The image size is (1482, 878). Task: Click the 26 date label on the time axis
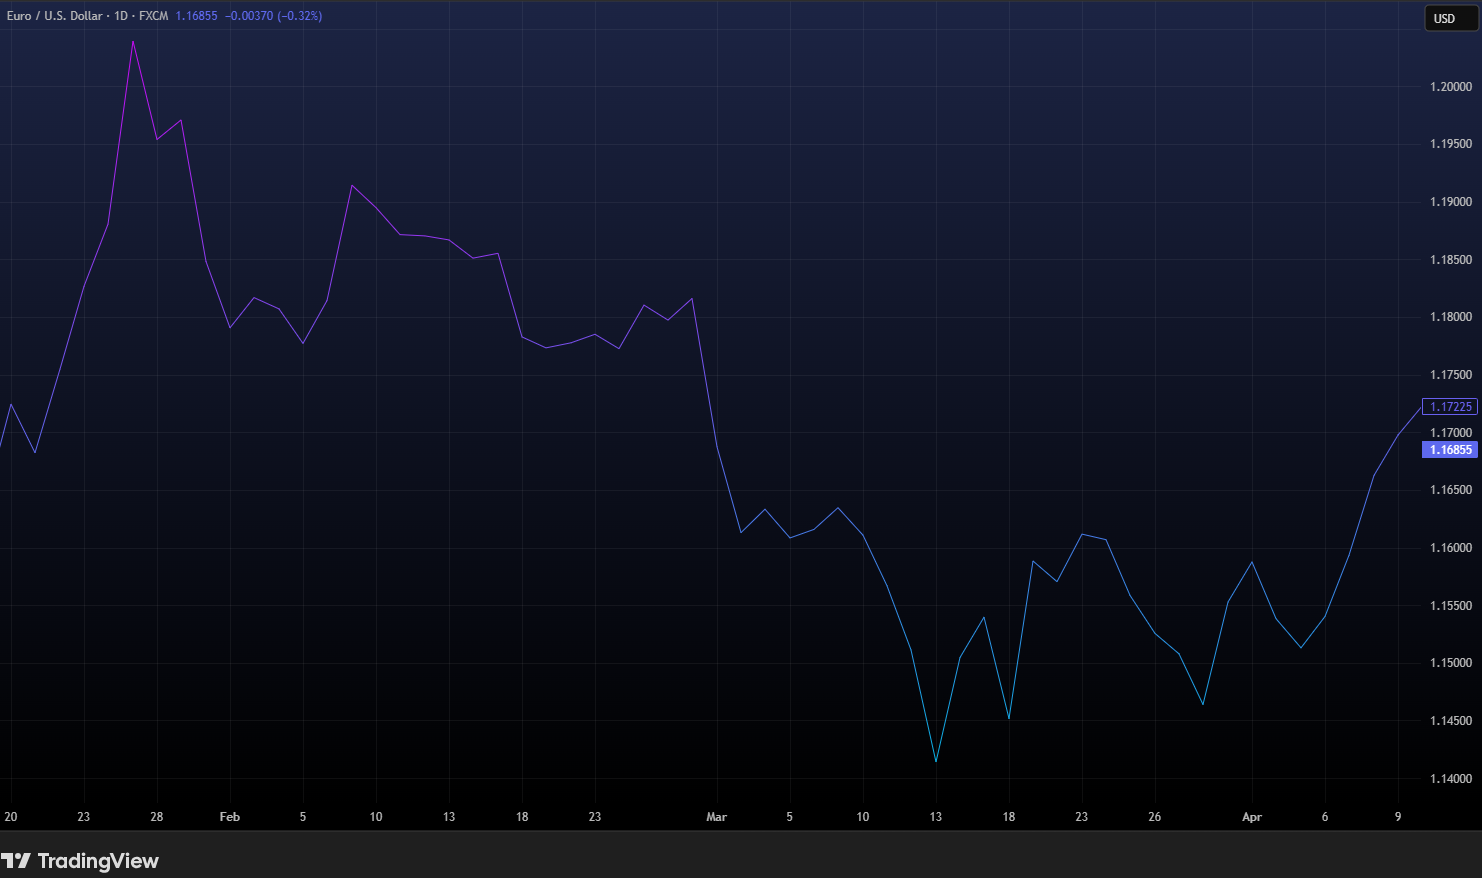click(1154, 817)
